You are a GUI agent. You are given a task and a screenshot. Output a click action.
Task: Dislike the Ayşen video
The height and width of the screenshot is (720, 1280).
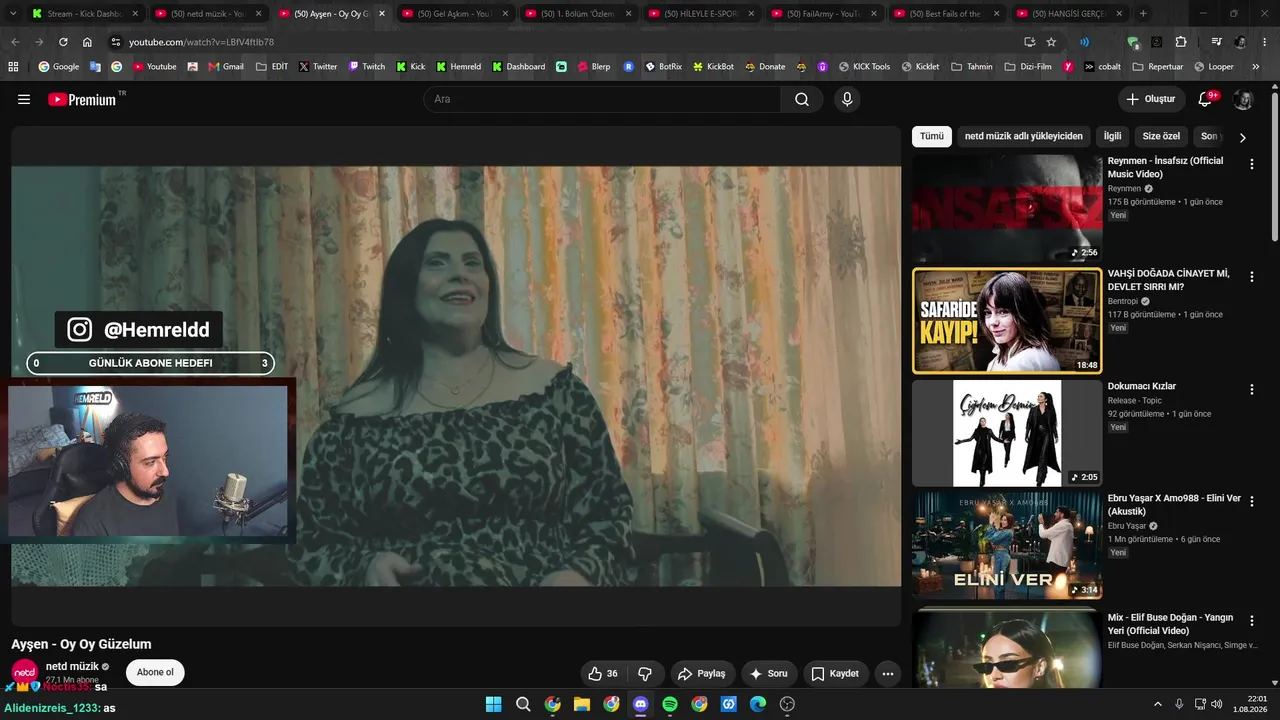point(645,674)
